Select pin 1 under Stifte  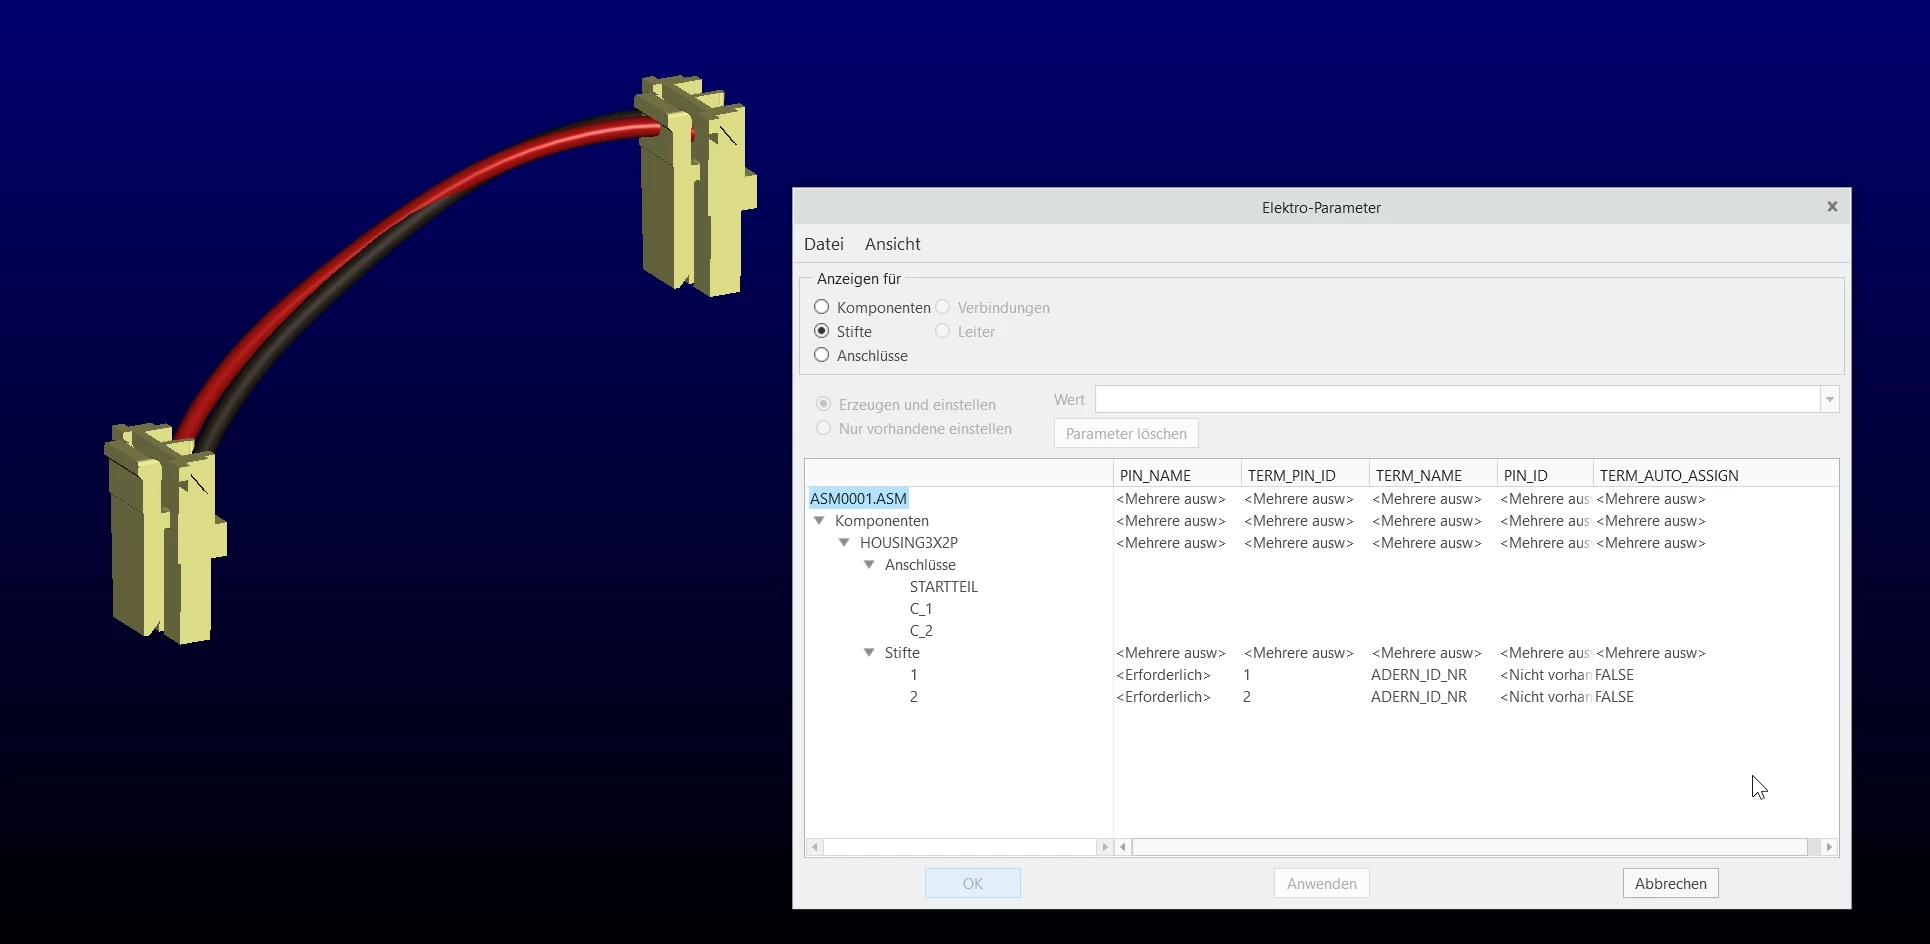click(913, 675)
